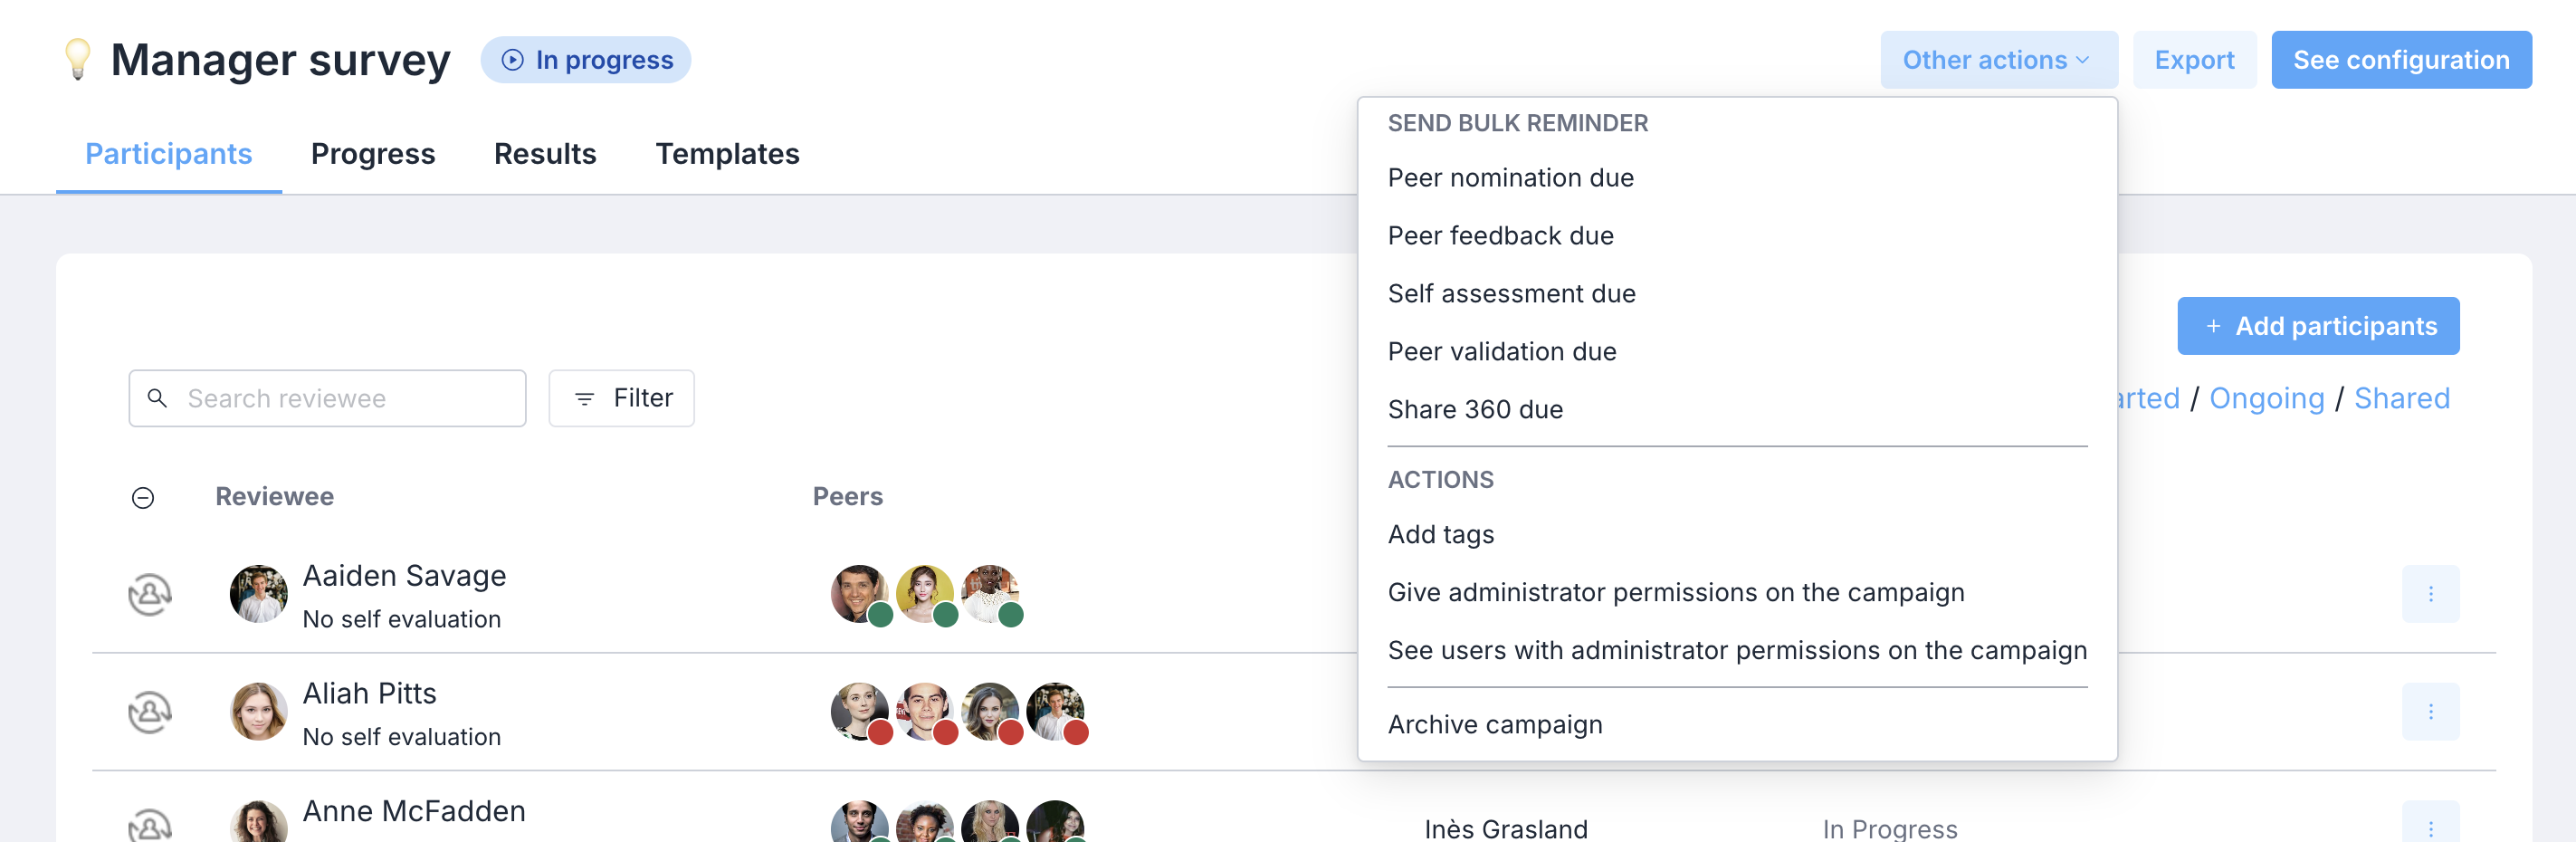Open the three-dot menu for Aaiden Savage
2576x842 pixels.
click(2430, 594)
